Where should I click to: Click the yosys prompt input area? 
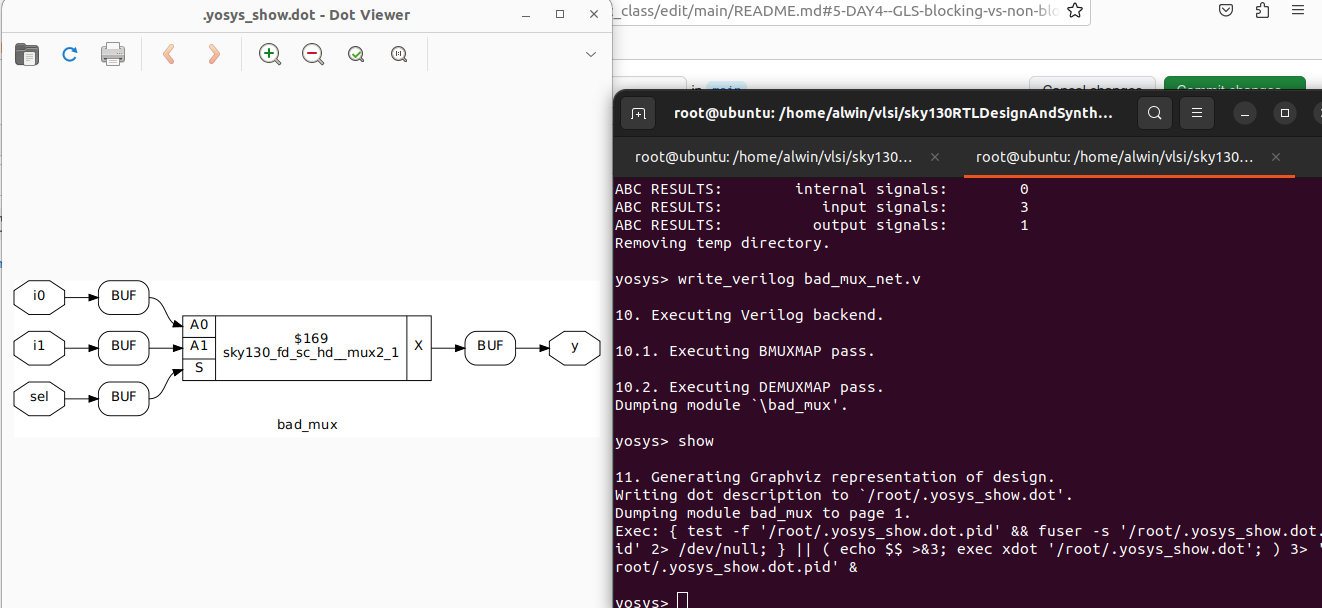(683, 599)
